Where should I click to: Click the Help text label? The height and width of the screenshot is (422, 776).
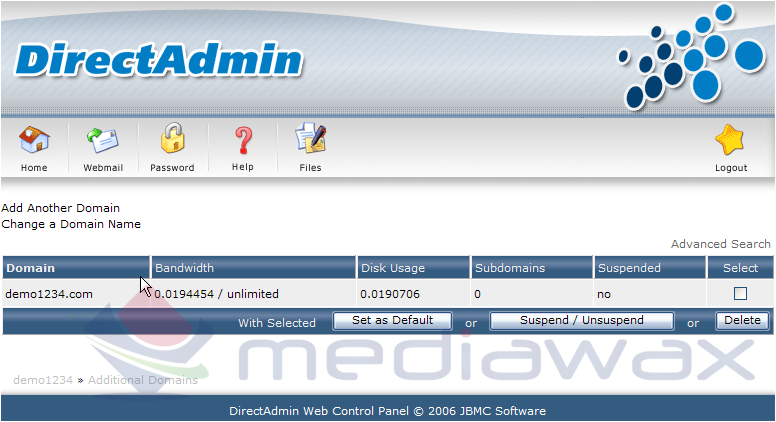click(242, 167)
